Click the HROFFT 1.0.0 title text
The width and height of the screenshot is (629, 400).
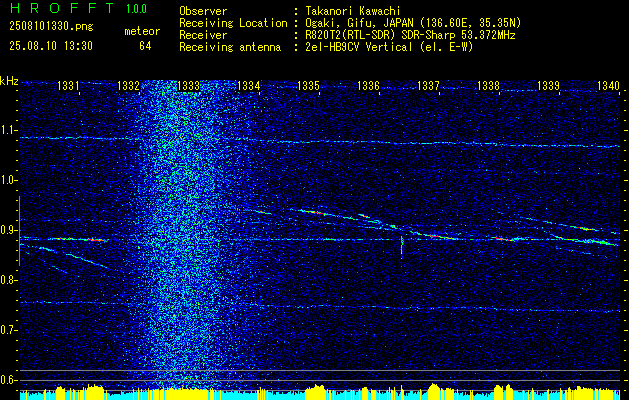point(78,8)
